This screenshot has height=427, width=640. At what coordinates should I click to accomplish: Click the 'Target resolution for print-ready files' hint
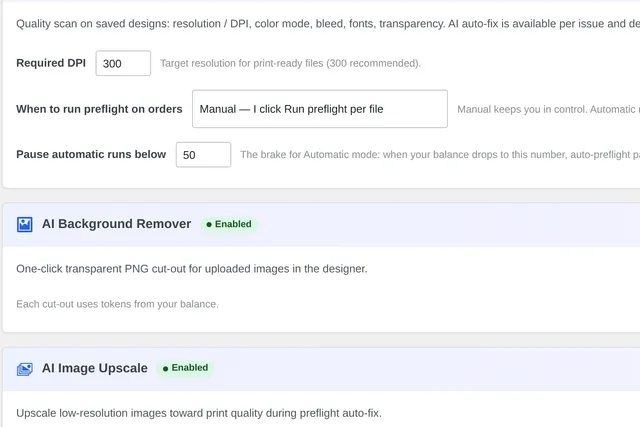click(x=290, y=63)
